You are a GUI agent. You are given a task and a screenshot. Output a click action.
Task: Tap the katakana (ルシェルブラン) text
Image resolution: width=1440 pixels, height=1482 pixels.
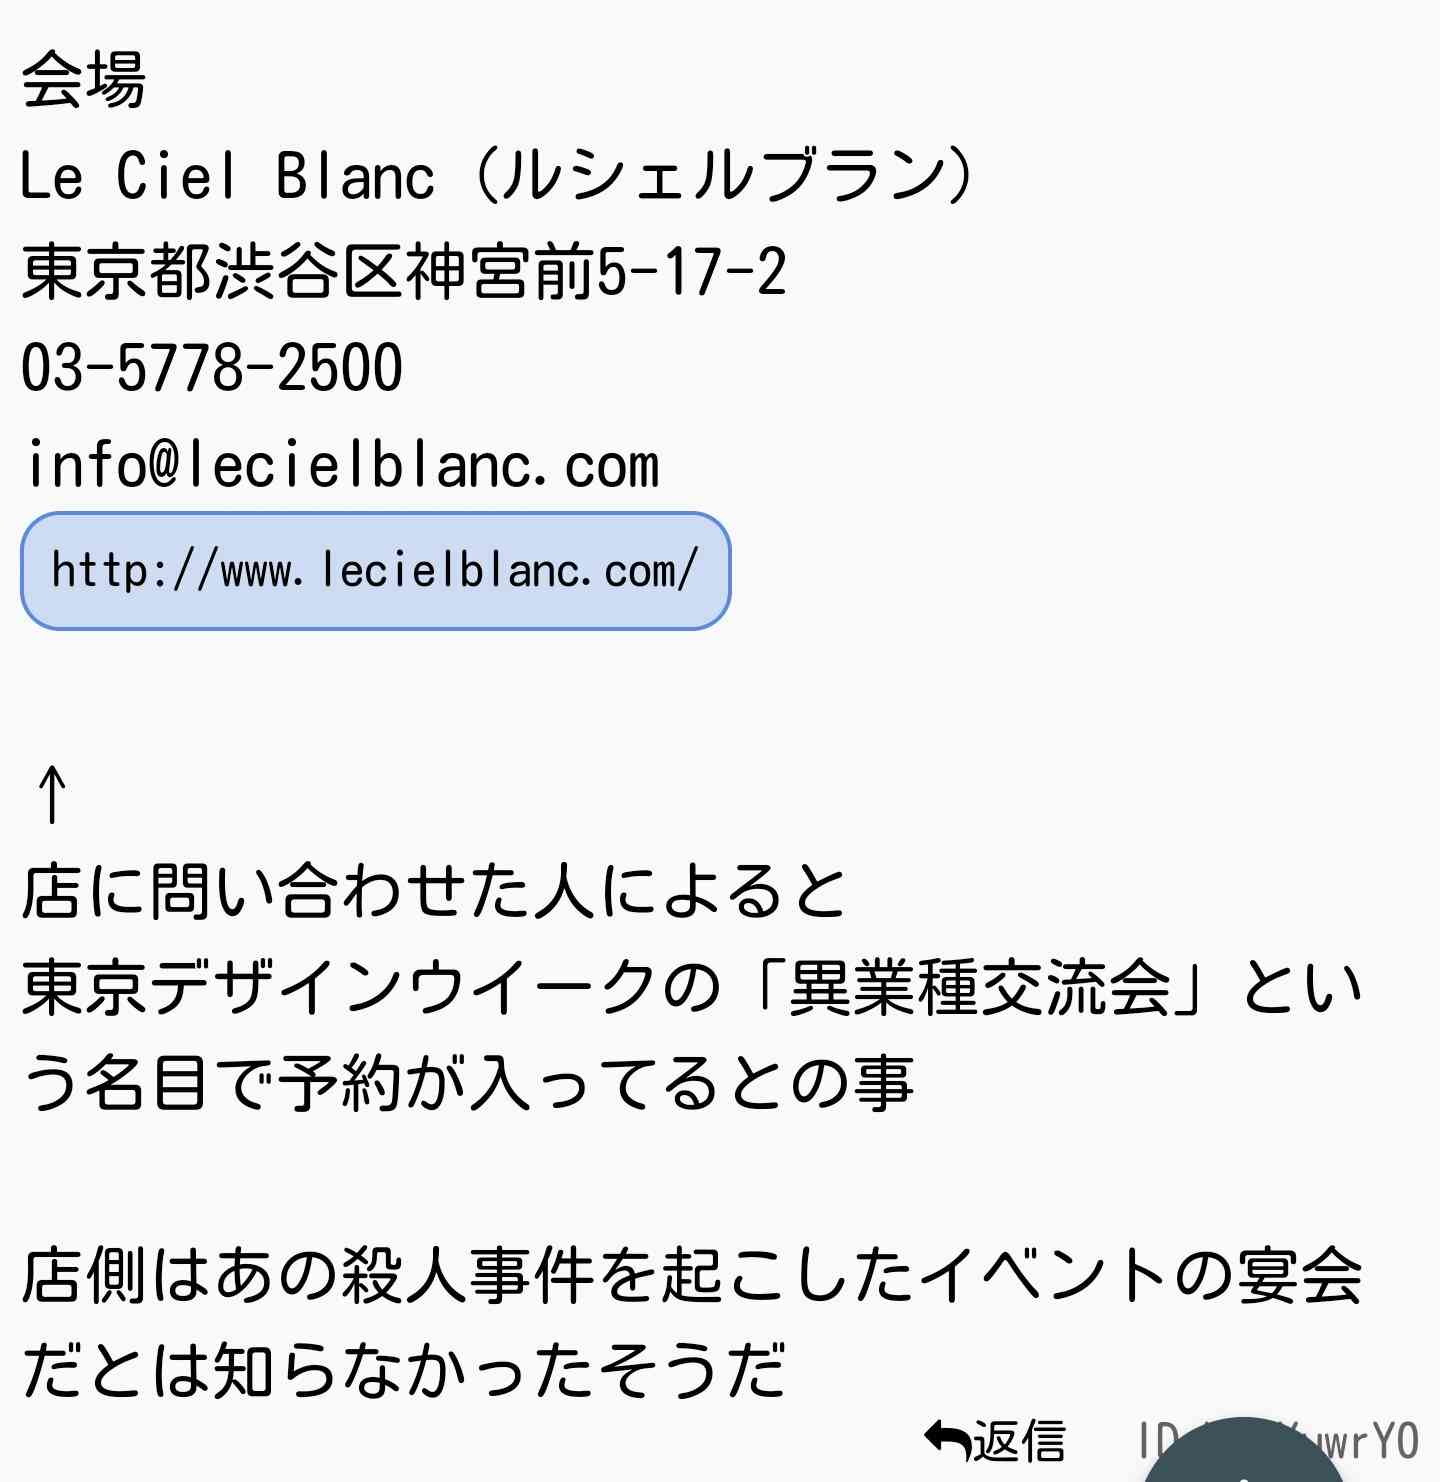coord(723,175)
